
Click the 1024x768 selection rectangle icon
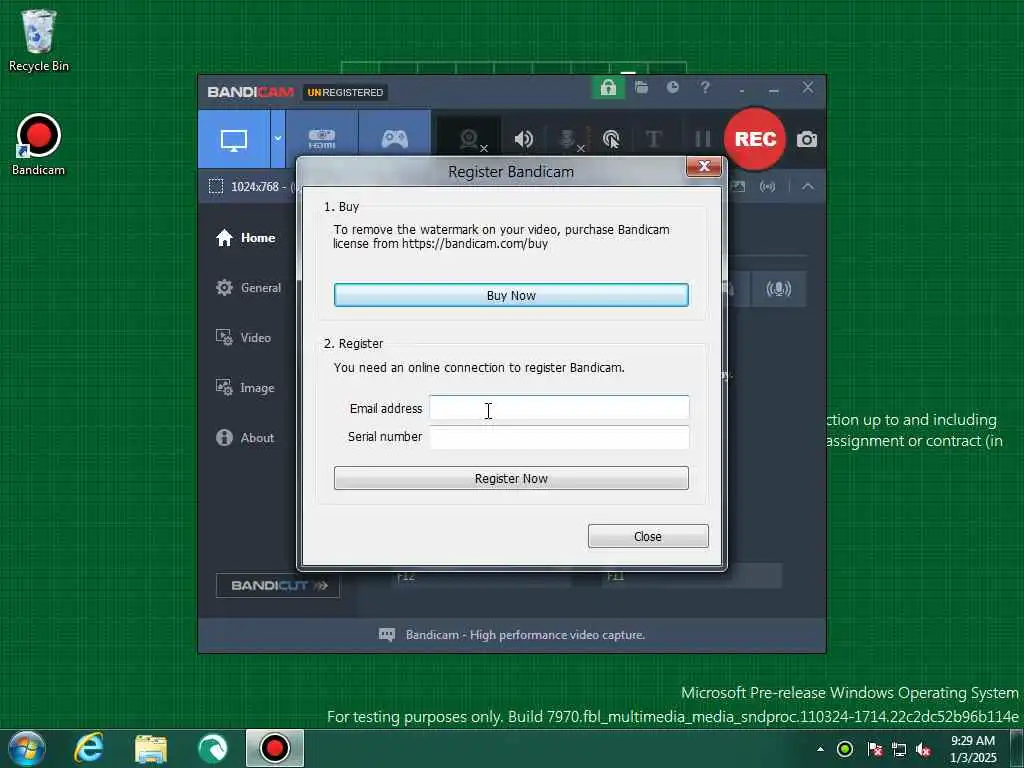(x=216, y=187)
